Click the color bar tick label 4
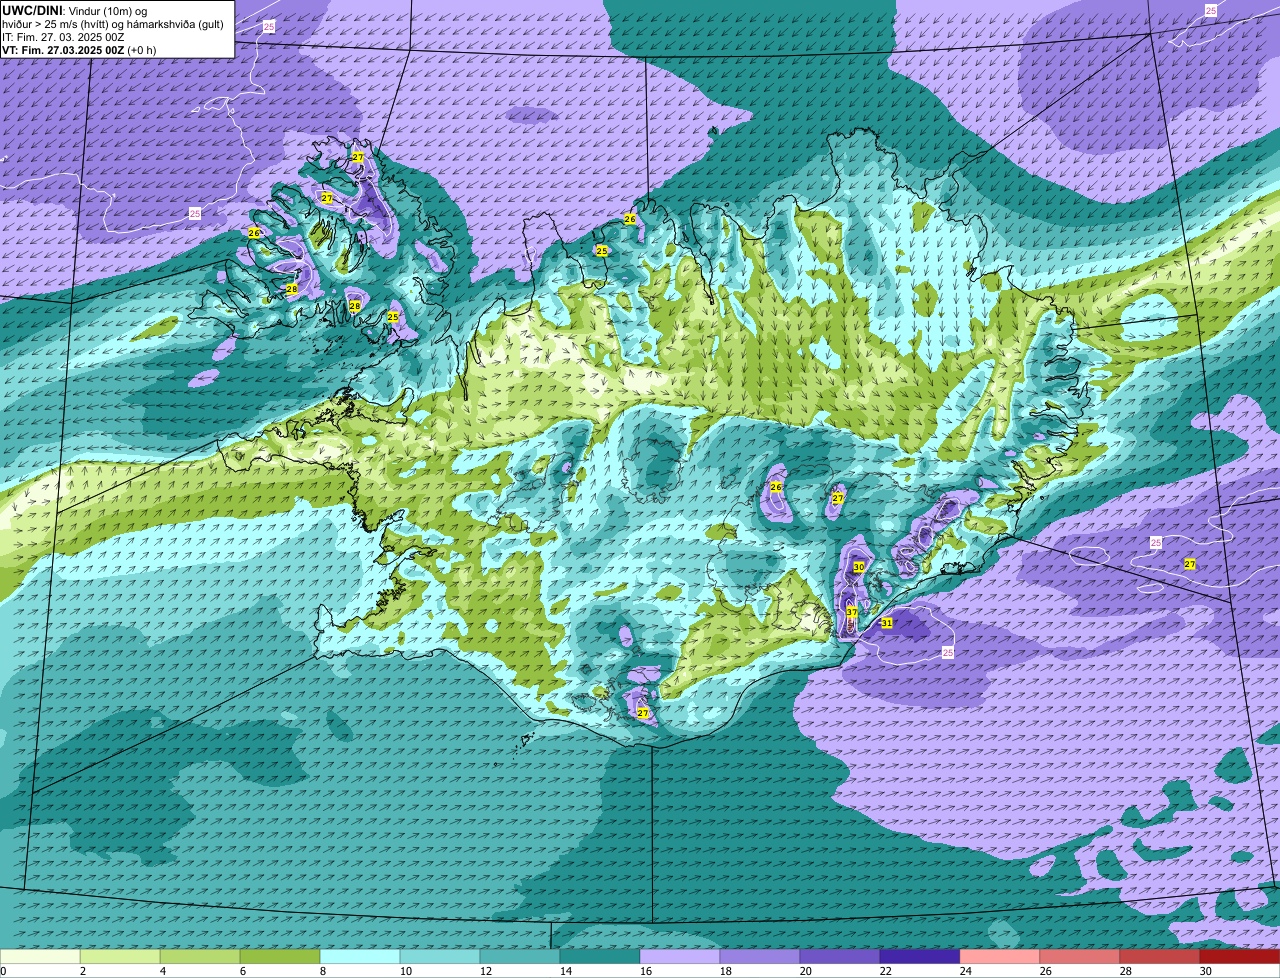Screen dimensions: 1280x978 pyautogui.click(x=163, y=971)
